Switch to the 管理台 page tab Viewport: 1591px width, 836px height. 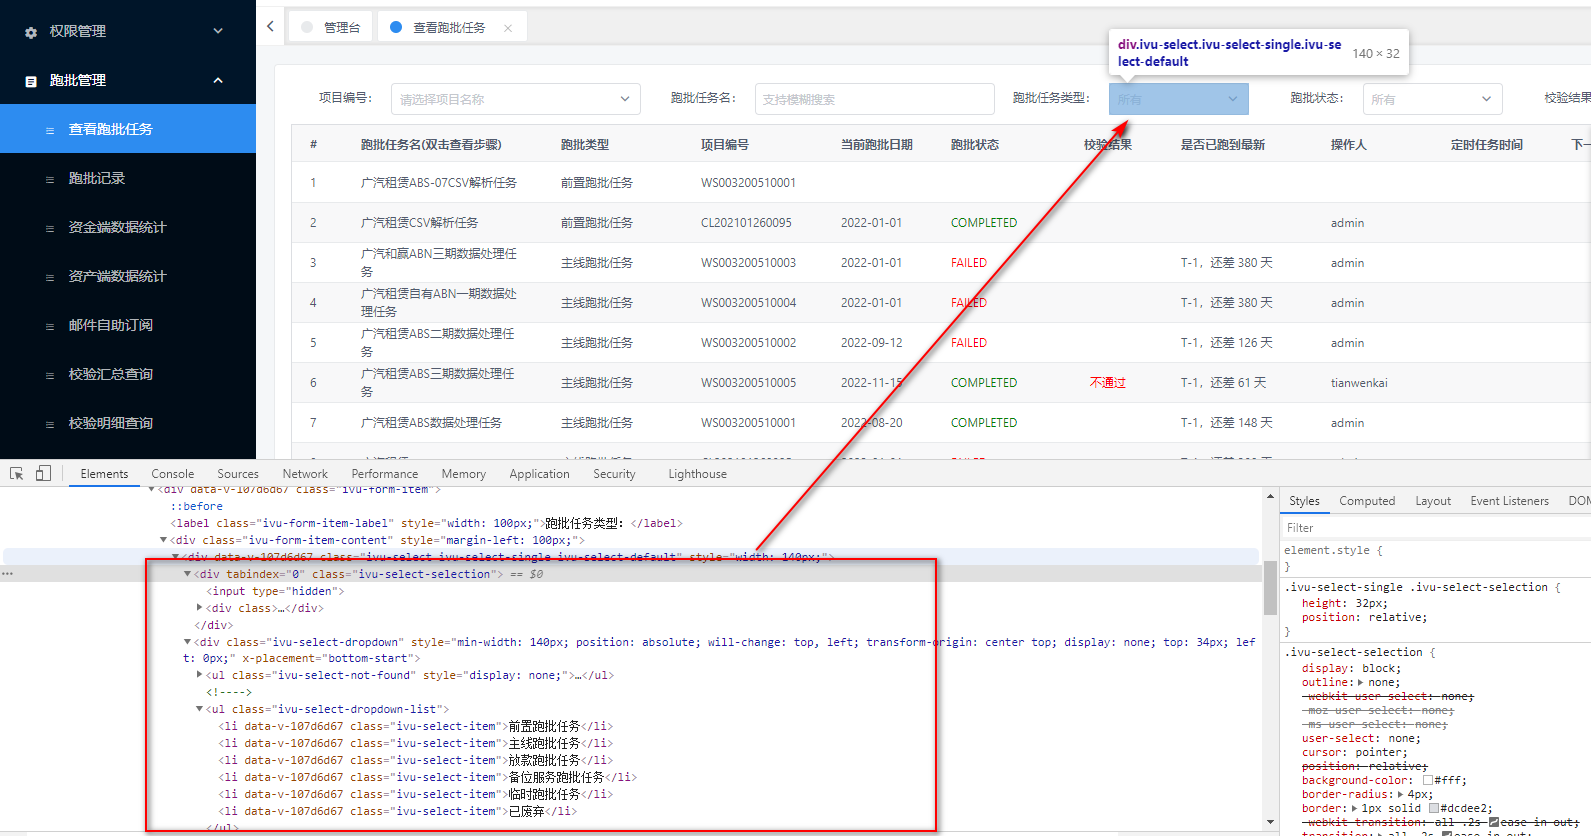point(331,28)
